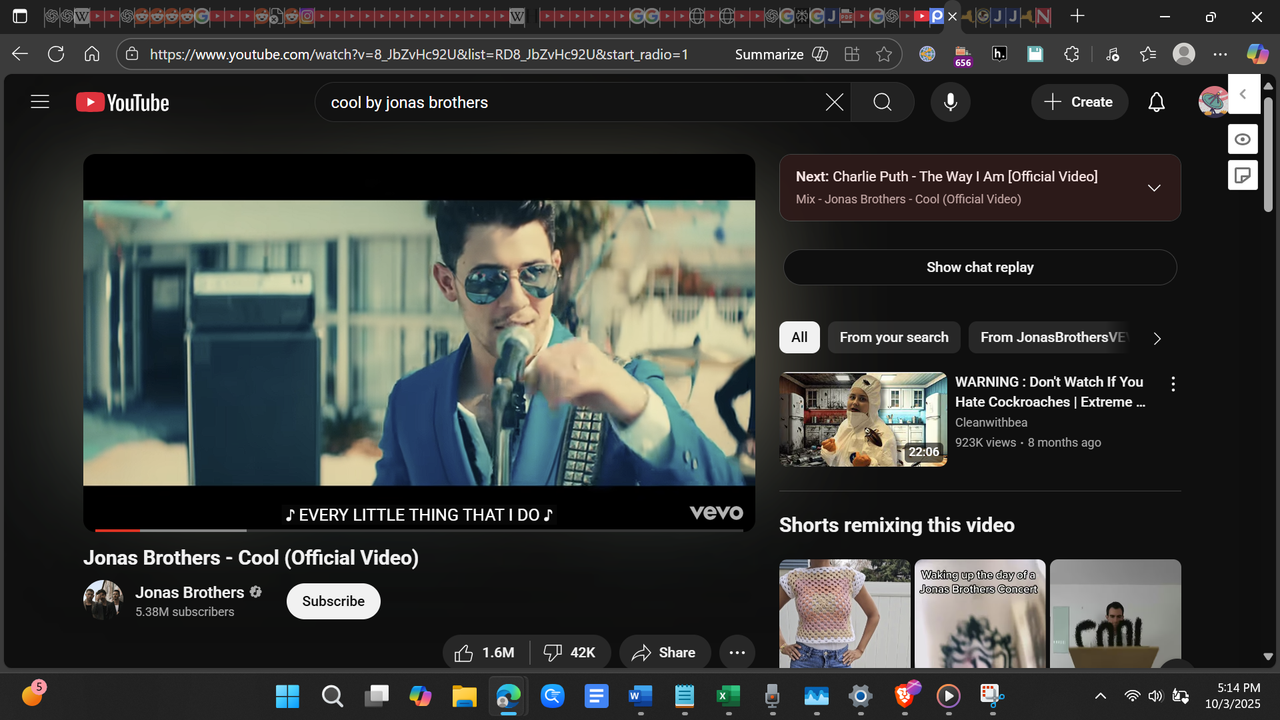The image size is (1280, 720).
Task: Open the Windows Start menu
Action: coord(287,695)
